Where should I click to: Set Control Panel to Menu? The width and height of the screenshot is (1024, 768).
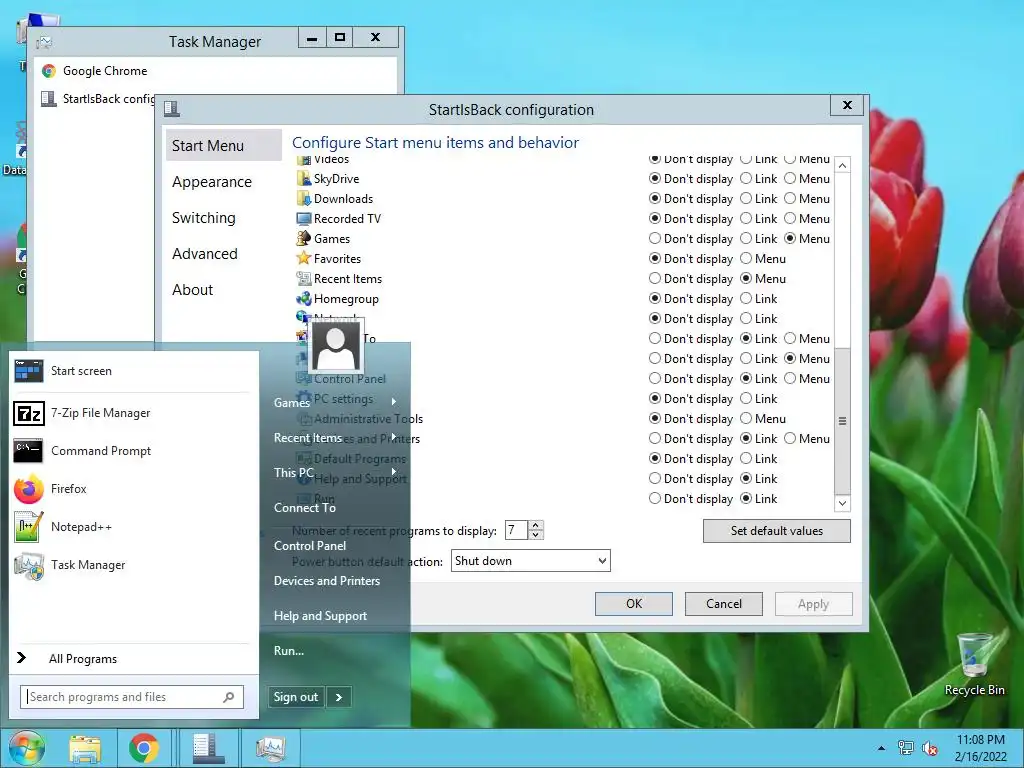pos(790,379)
